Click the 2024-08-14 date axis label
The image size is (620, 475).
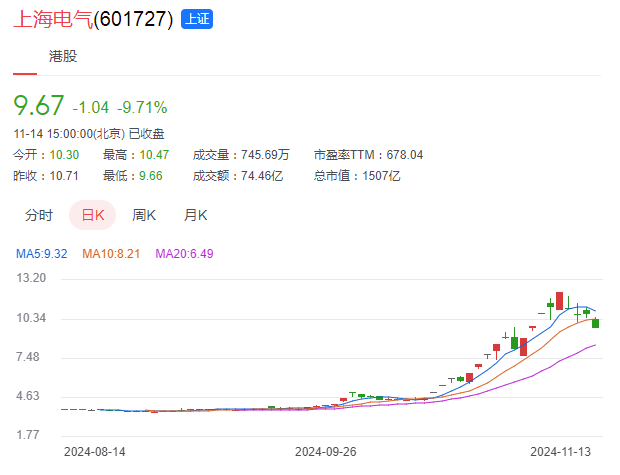pos(95,452)
